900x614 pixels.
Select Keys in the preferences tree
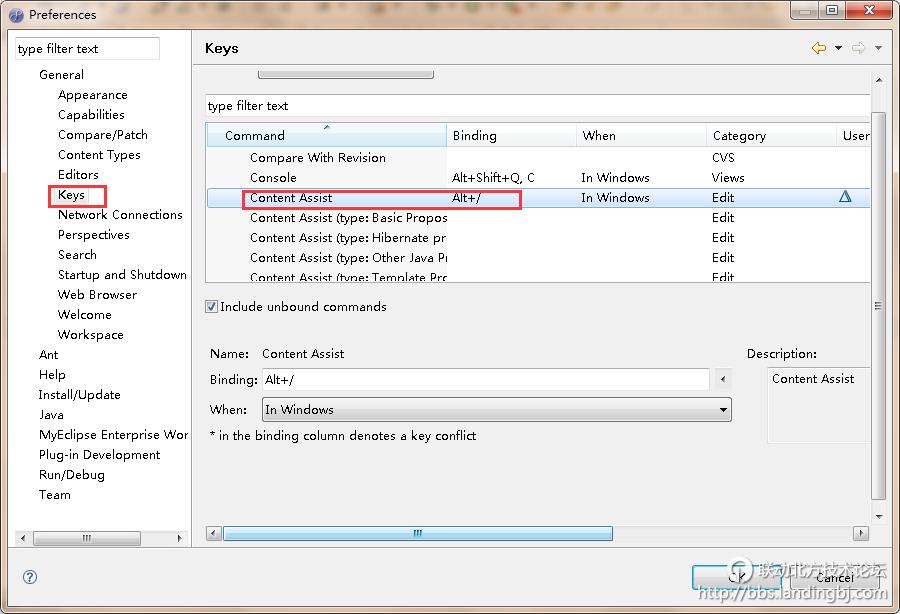71,195
